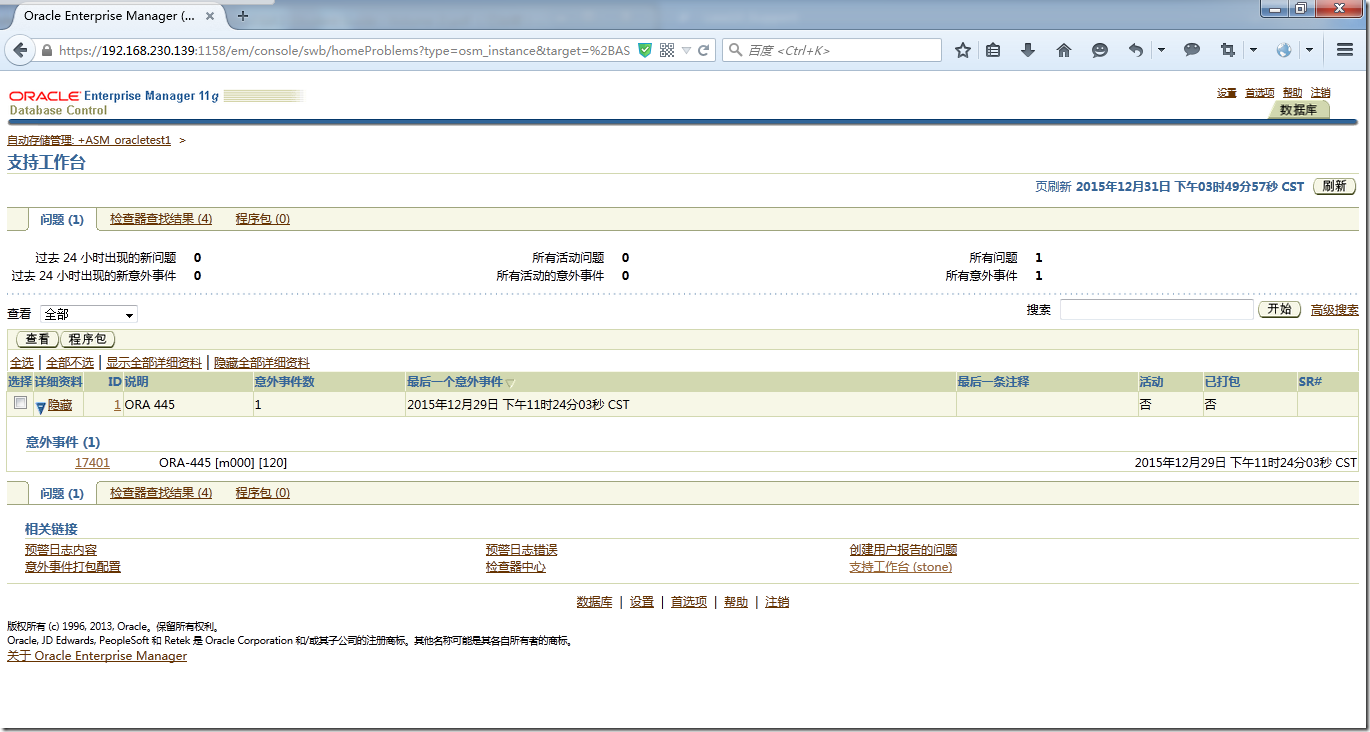Click the 程序包 button above the table
Screen dimensions: 1370x732
[x=88, y=340]
